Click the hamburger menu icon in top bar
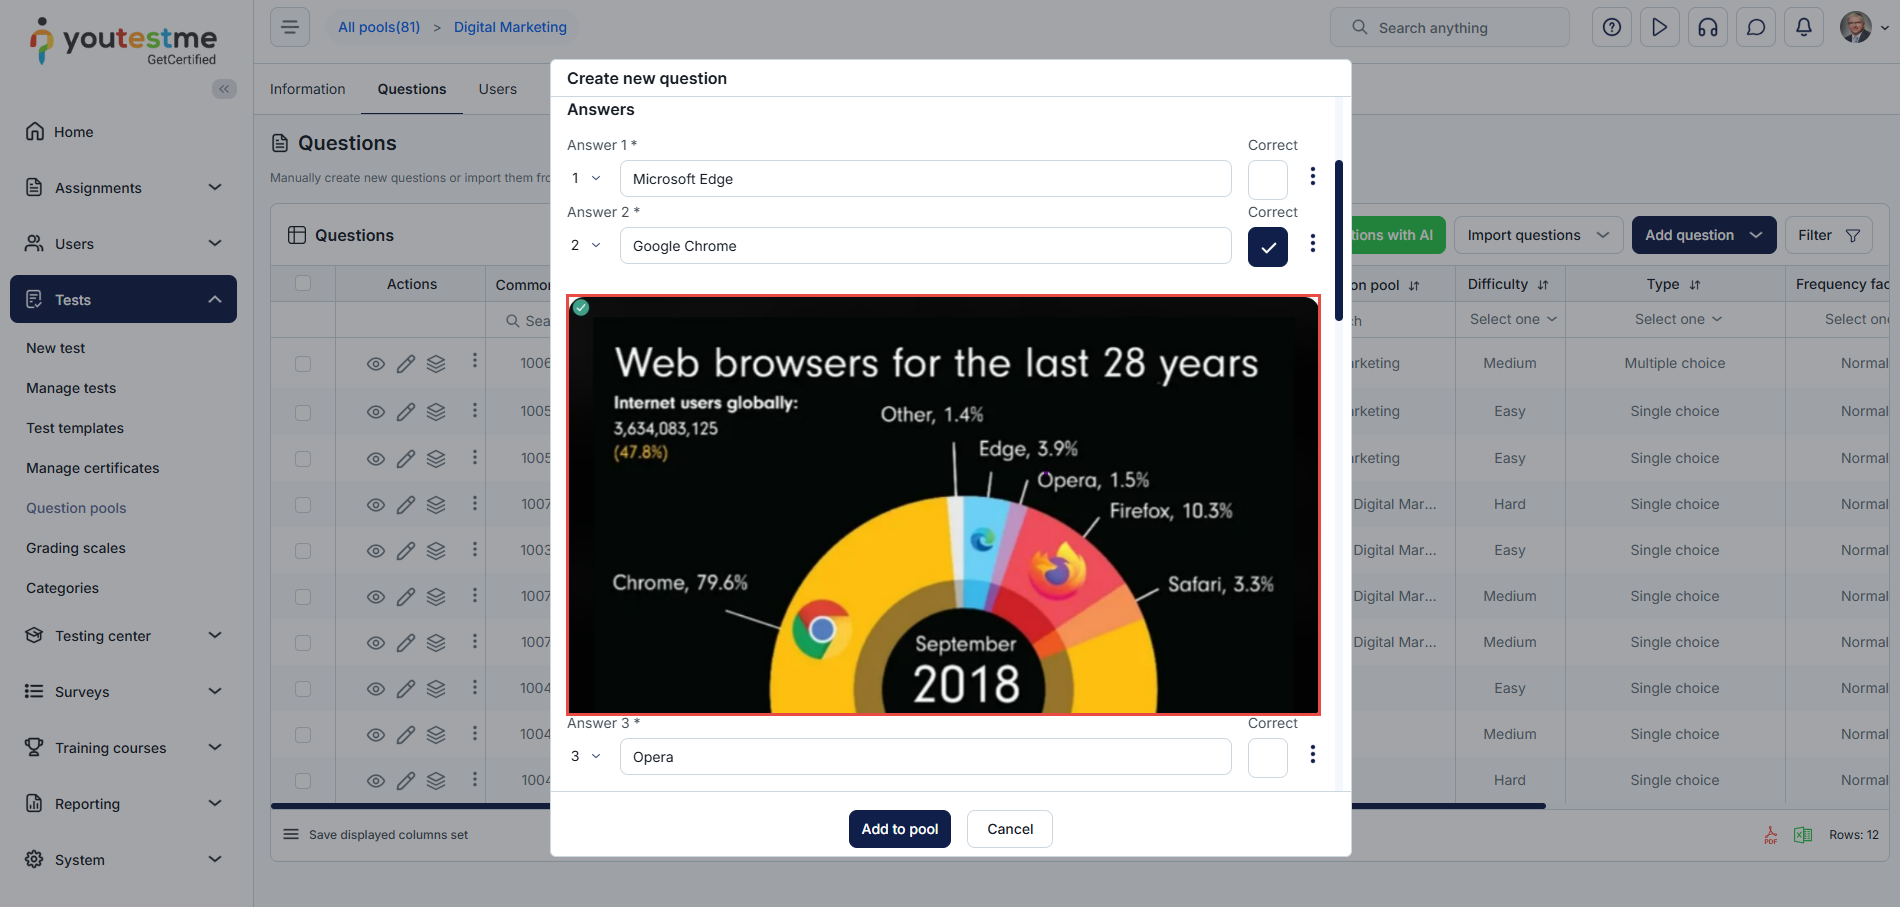The height and width of the screenshot is (907, 1900). tap(290, 27)
